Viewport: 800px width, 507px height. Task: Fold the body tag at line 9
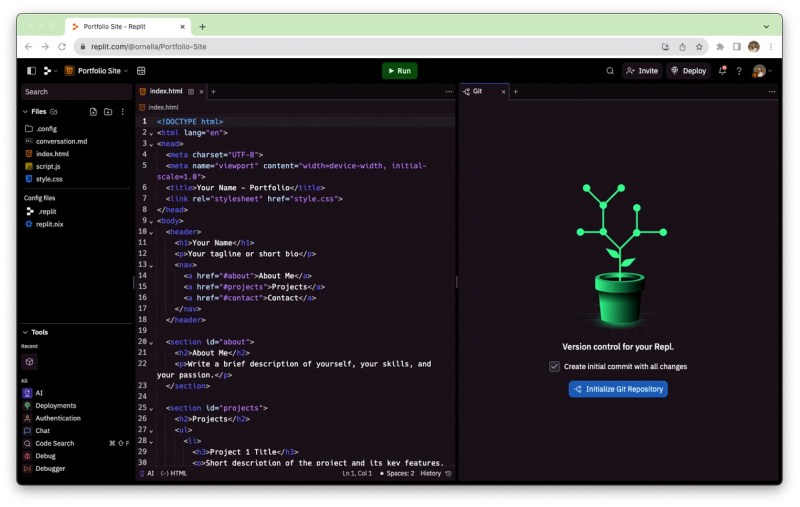152,221
